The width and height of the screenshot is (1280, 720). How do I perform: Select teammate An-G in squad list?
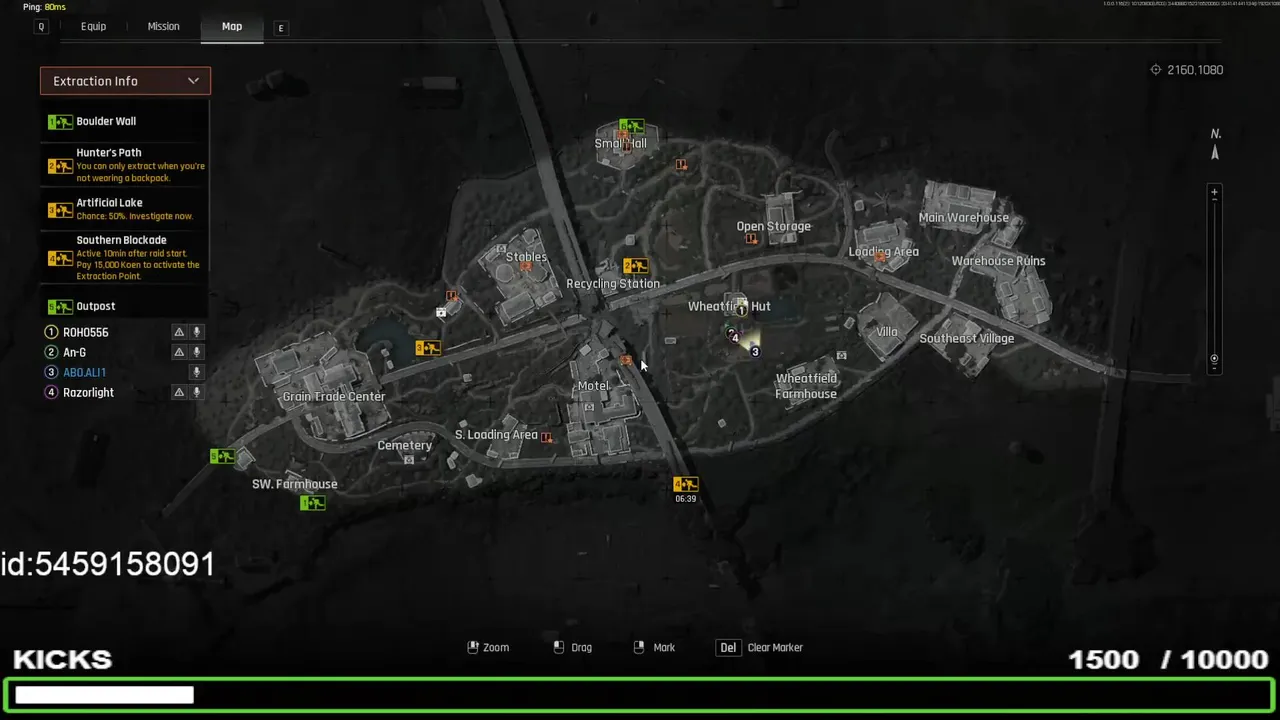click(x=74, y=352)
